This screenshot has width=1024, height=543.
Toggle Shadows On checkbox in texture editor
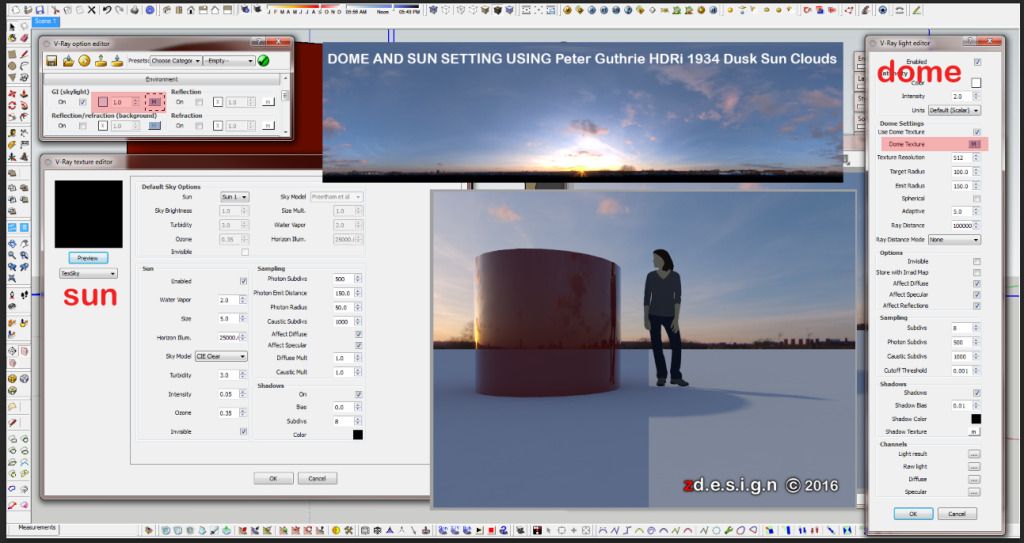[x=359, y=394]
